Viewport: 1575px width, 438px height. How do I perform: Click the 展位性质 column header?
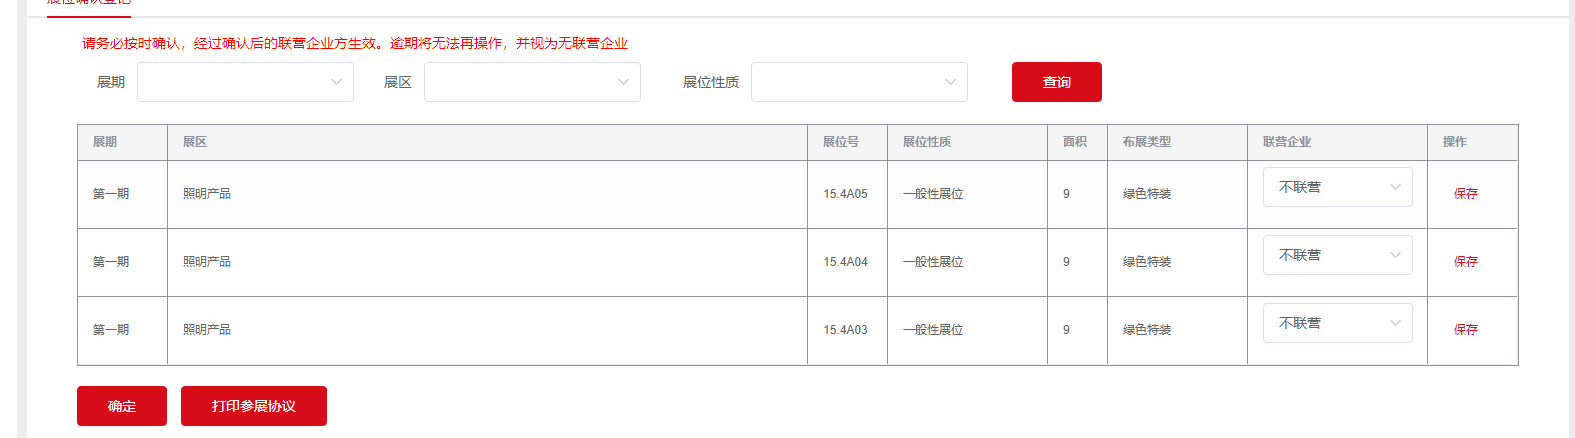(927, 142)
